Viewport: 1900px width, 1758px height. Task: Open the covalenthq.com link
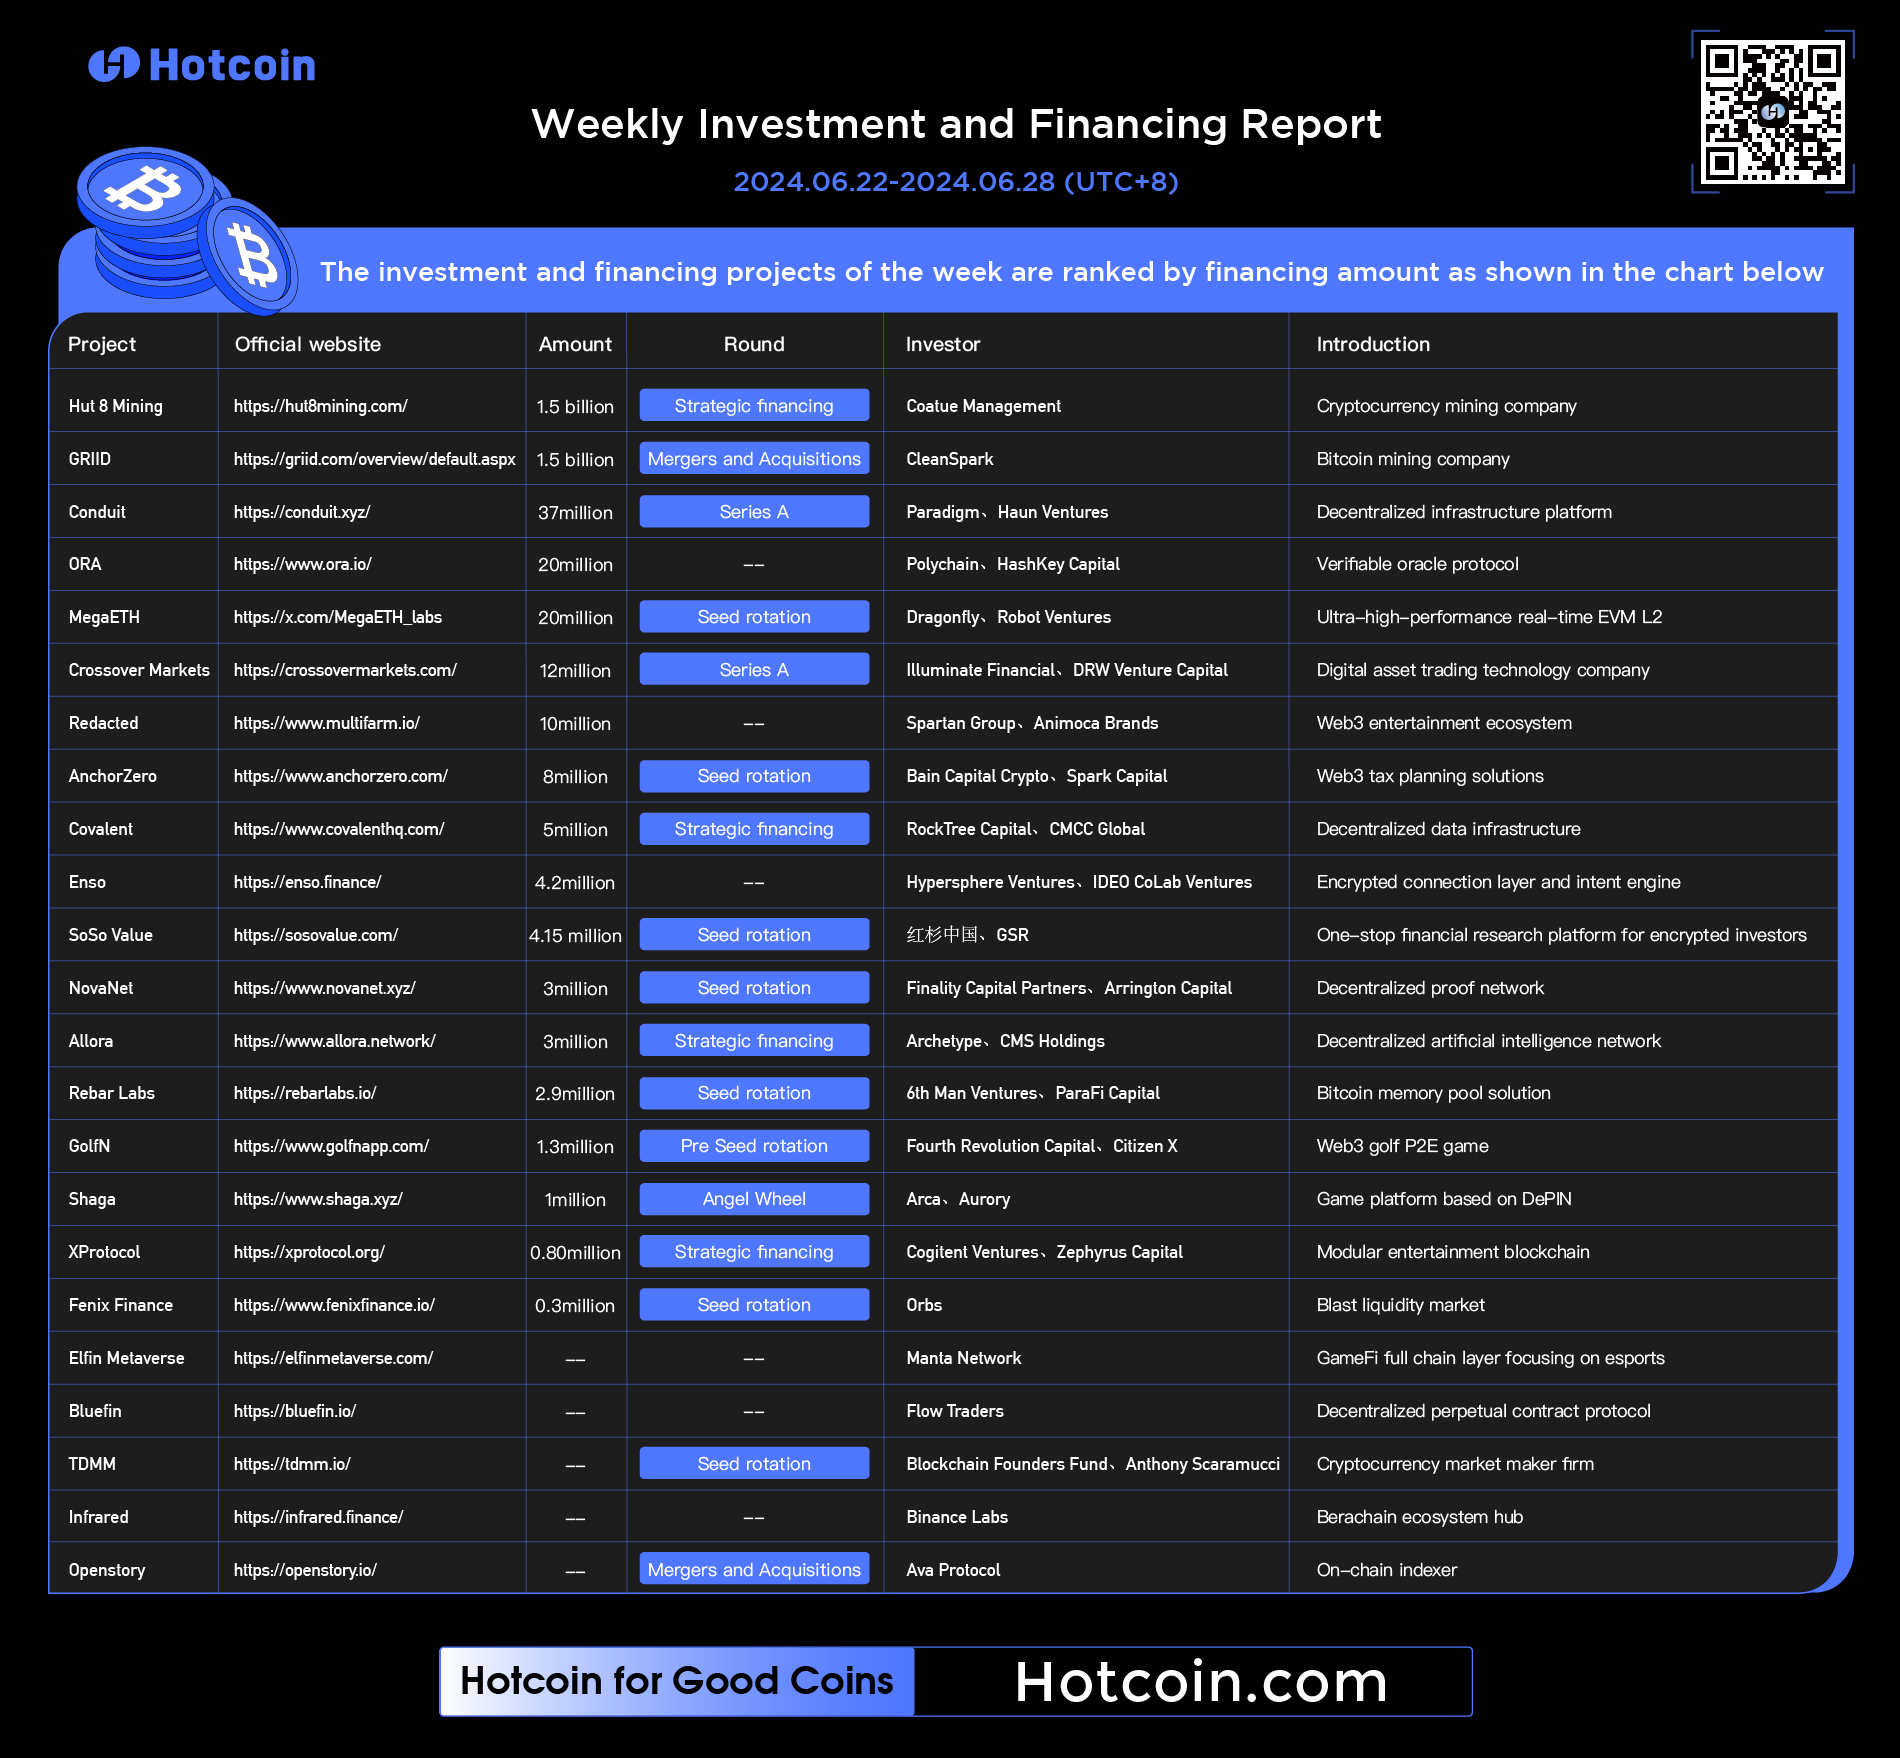pyautogui.click(x=339, y=829)
